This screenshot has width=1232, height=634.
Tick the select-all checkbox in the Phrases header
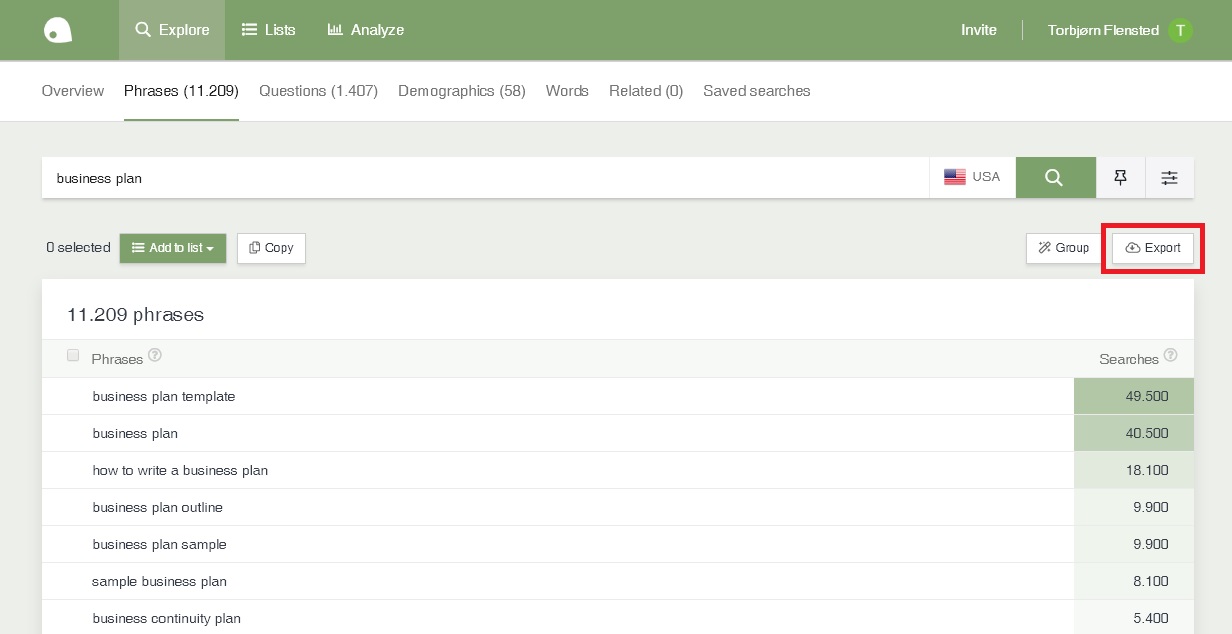point(73,355)
